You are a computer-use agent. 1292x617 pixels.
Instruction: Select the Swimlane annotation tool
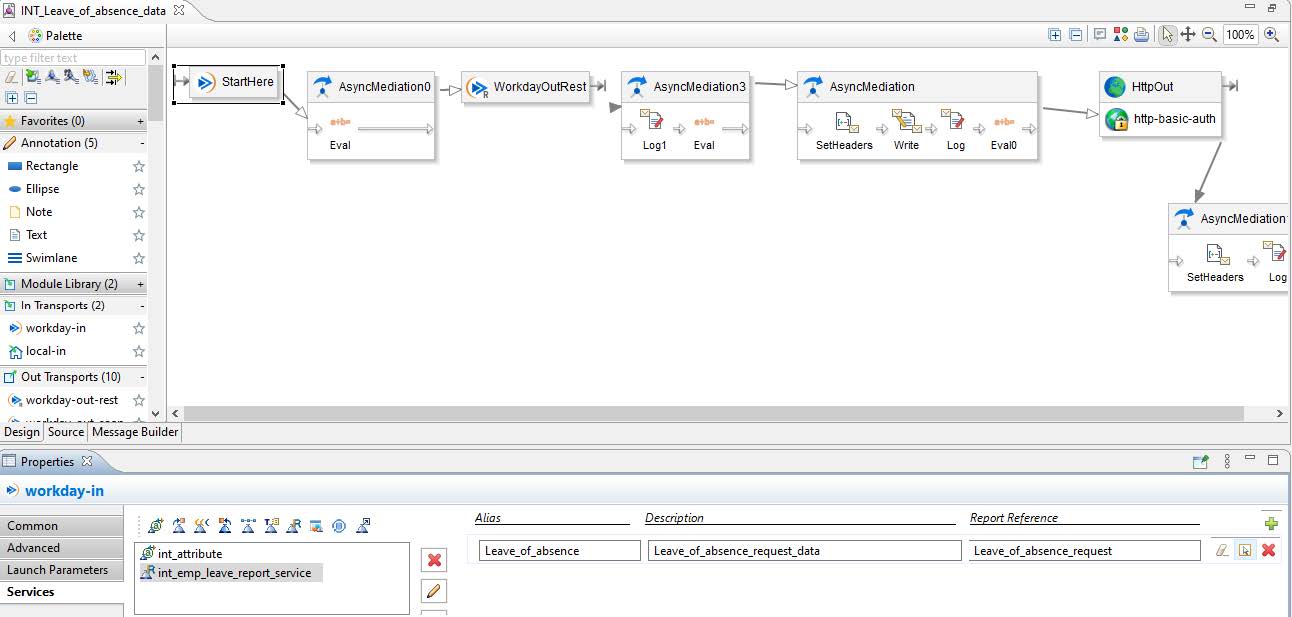pos(51,258)
